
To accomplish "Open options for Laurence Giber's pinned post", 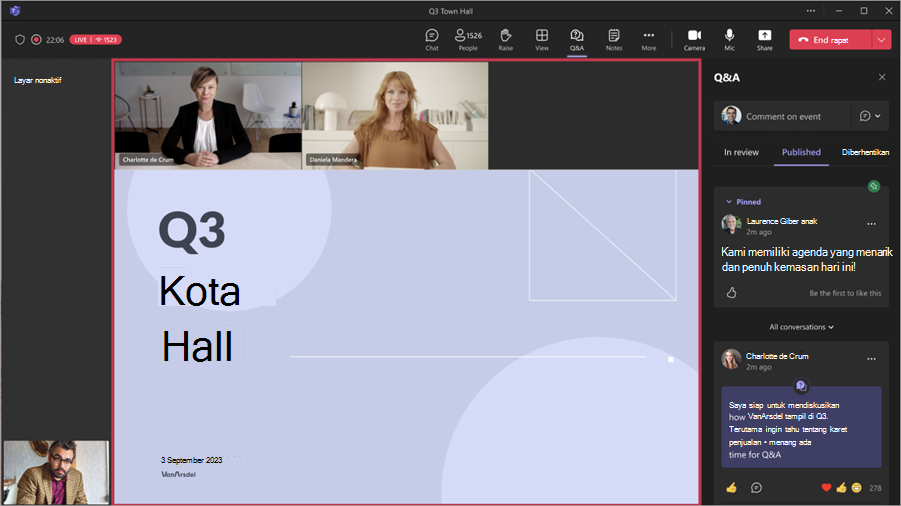I will [871, 223].
